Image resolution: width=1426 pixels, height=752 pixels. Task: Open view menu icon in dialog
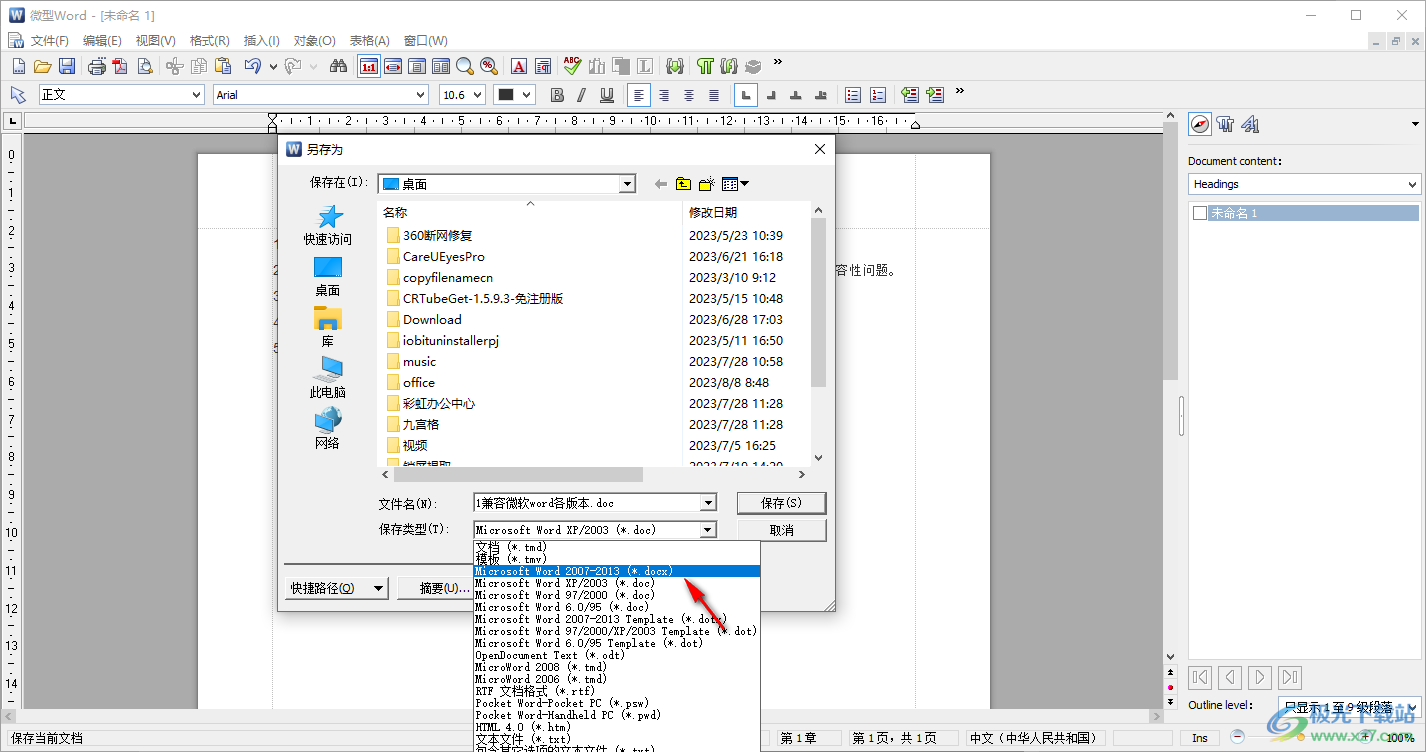tap(735, 184)
